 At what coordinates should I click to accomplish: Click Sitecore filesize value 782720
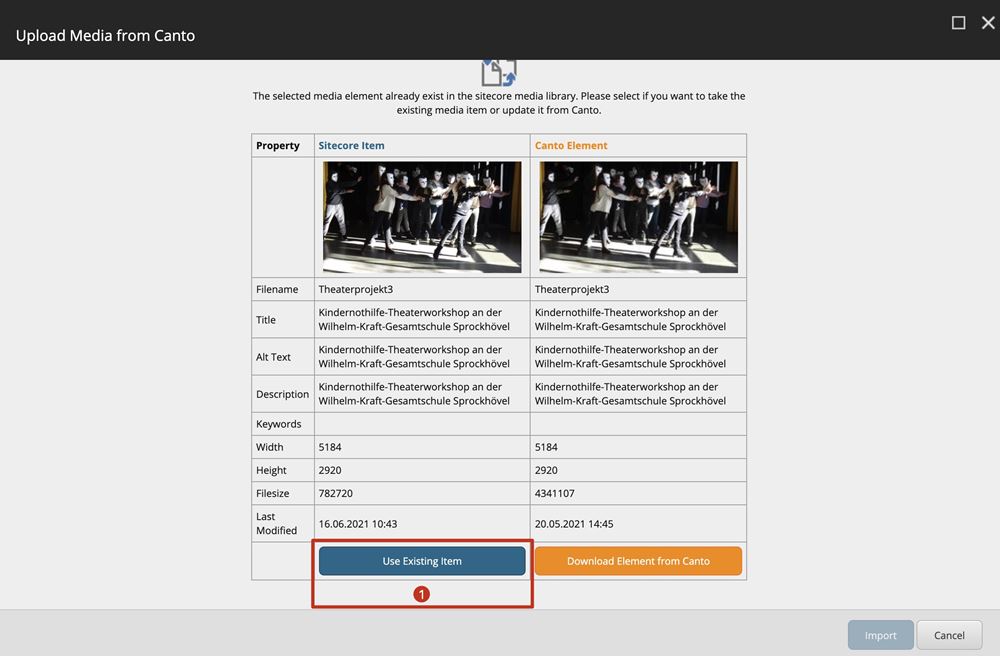[336, 493]
